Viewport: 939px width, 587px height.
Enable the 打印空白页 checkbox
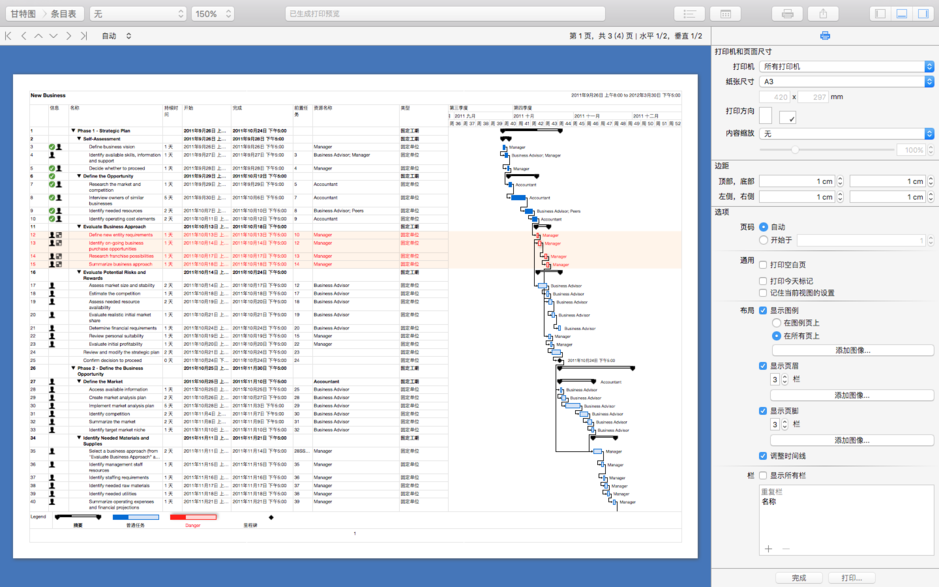(763, 263)
